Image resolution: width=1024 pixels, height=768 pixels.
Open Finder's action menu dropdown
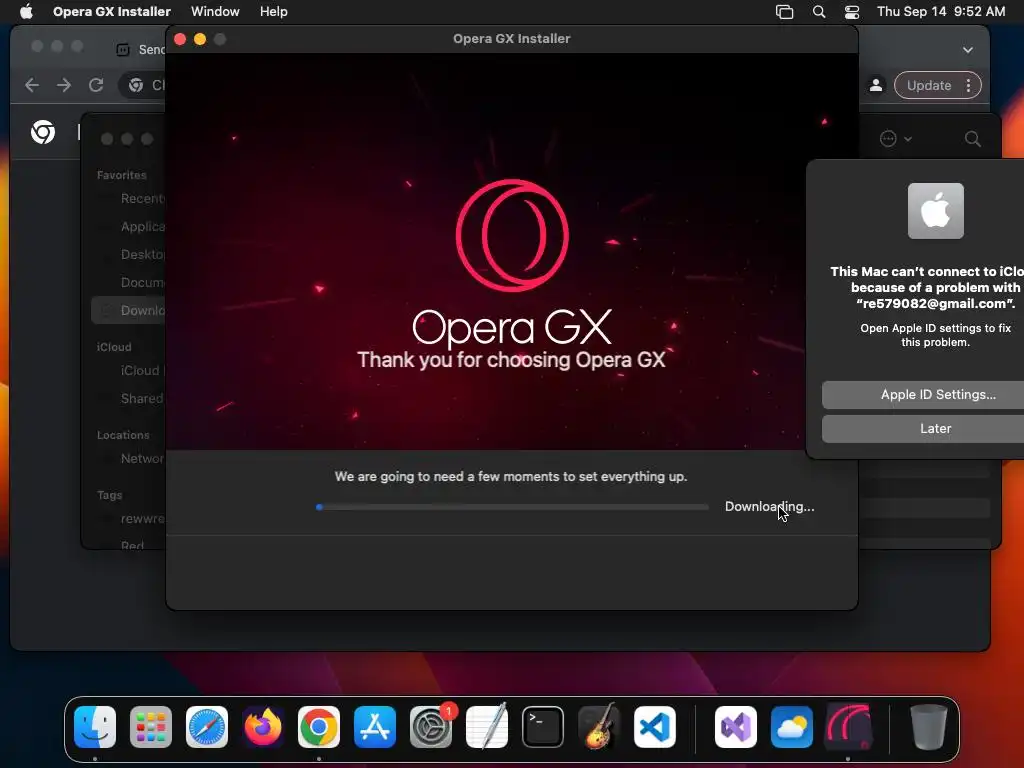pos(895,138)
